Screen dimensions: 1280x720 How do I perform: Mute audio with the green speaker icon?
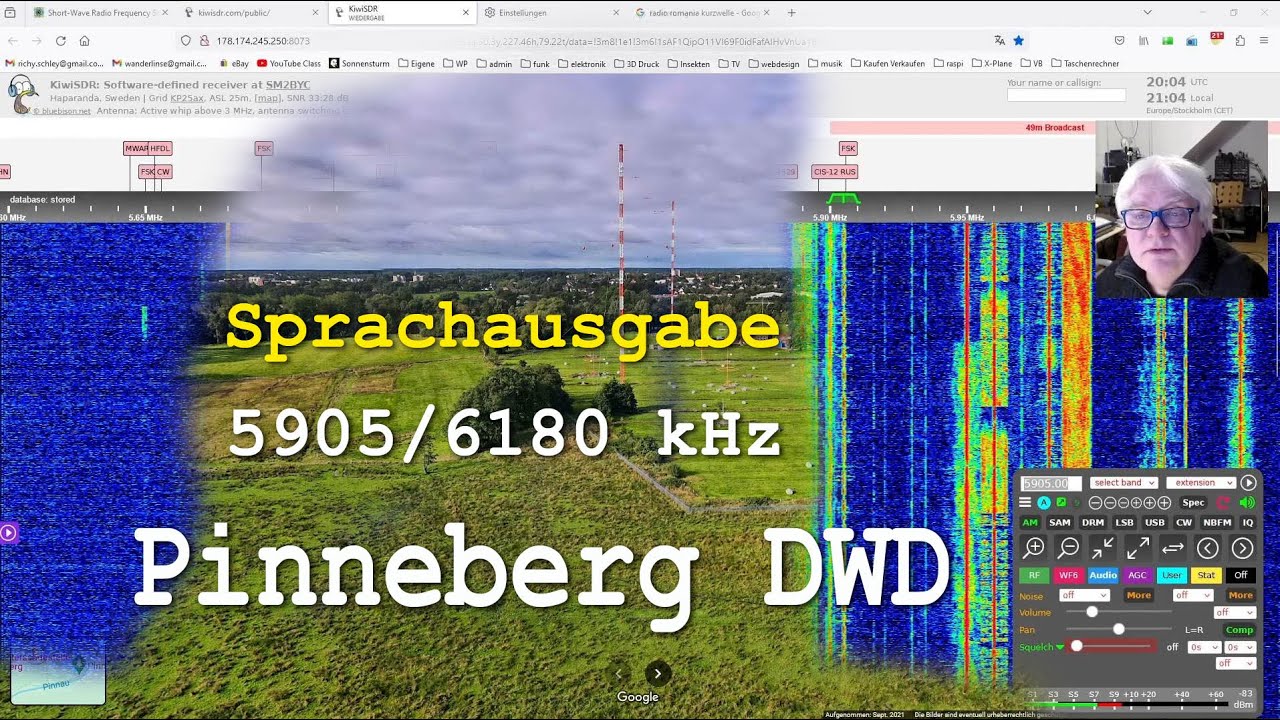(1246, 503)
